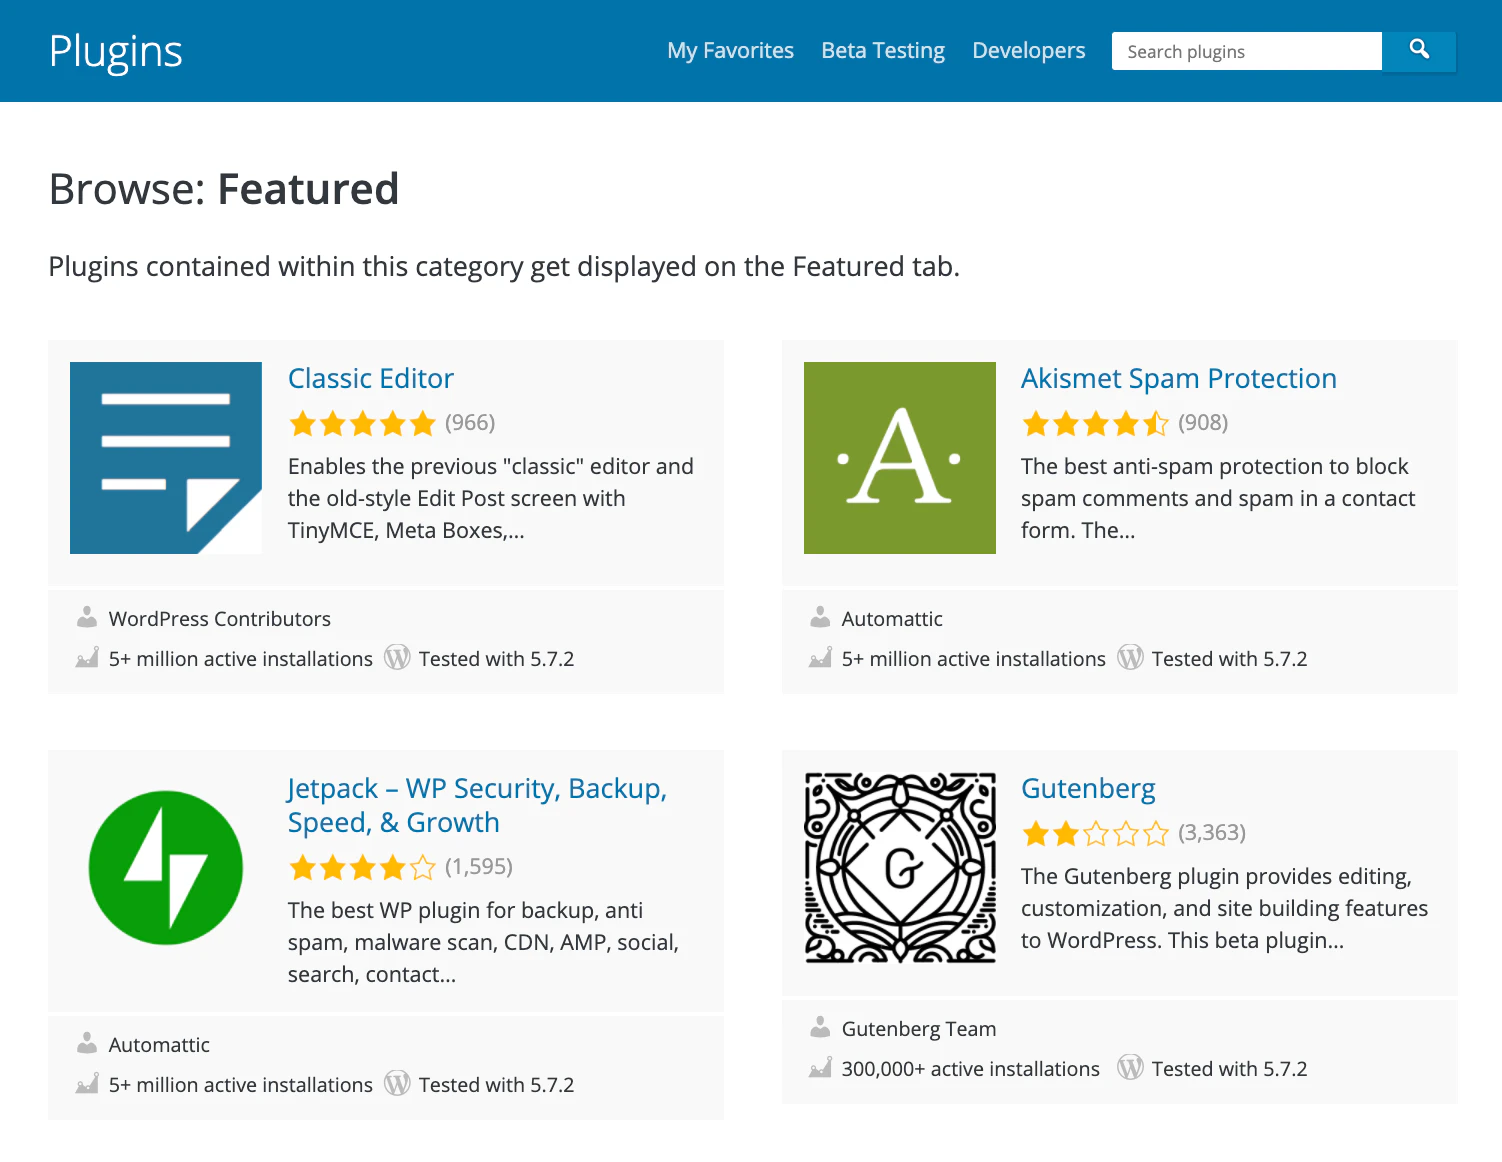The width and height of the screenshot is (1502, 1162).
Task: Open Gutenberg plugin title link
Action: pos(1088,788)
